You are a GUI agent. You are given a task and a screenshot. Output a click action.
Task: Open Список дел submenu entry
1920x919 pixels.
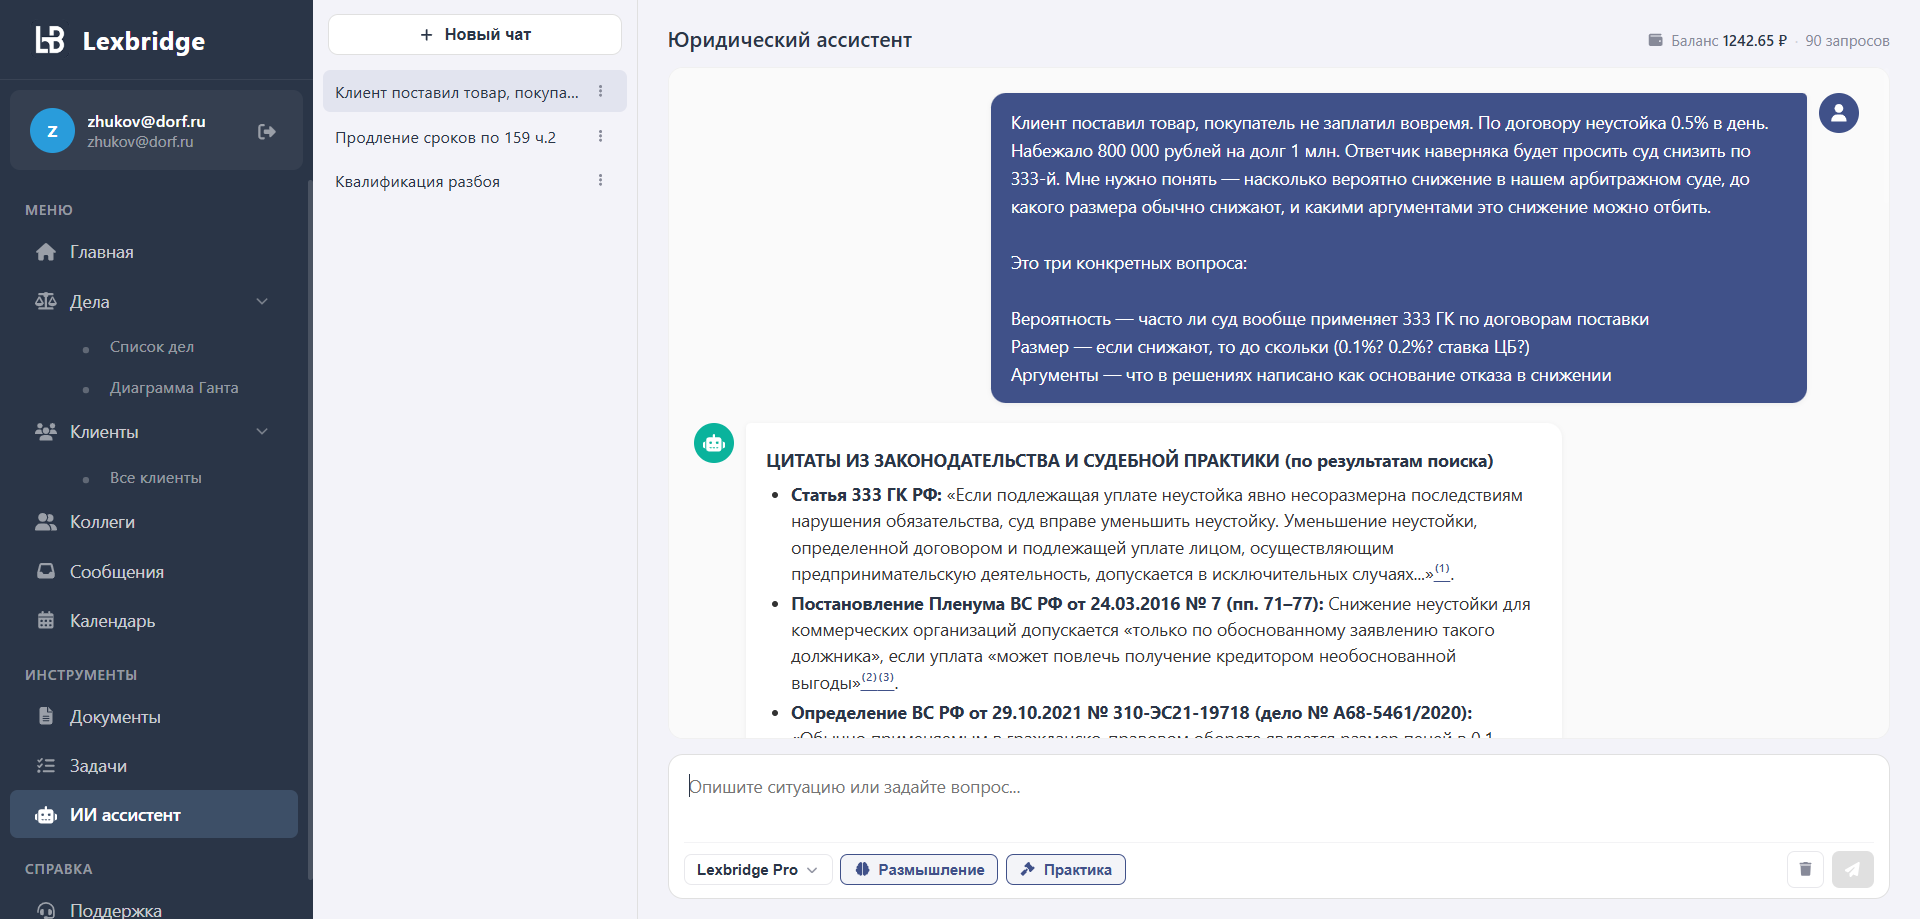click(x=152, y=347)
